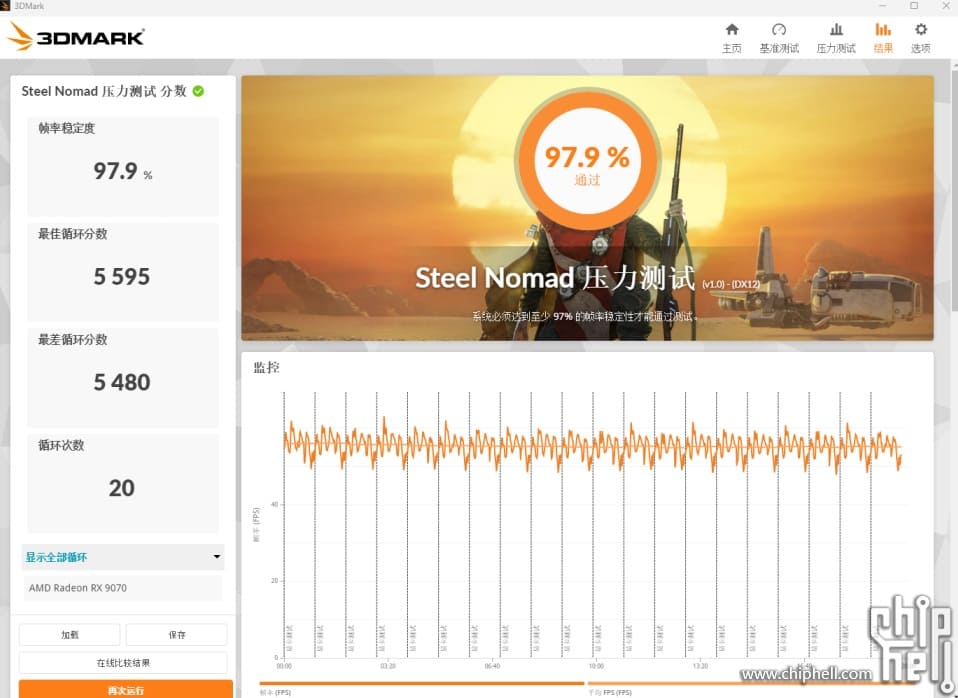Click the 3DMark title bar text
958x698 pixels.
29,6
